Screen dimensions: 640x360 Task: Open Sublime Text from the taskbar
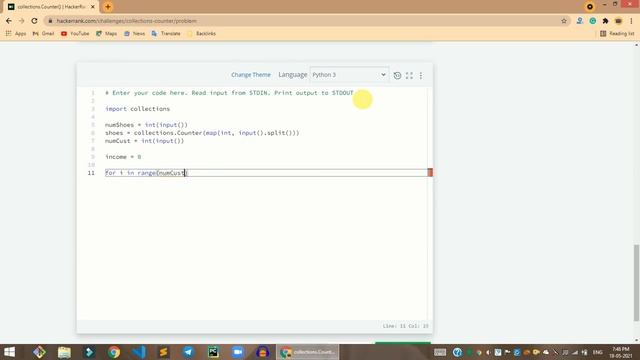point(163,352)
